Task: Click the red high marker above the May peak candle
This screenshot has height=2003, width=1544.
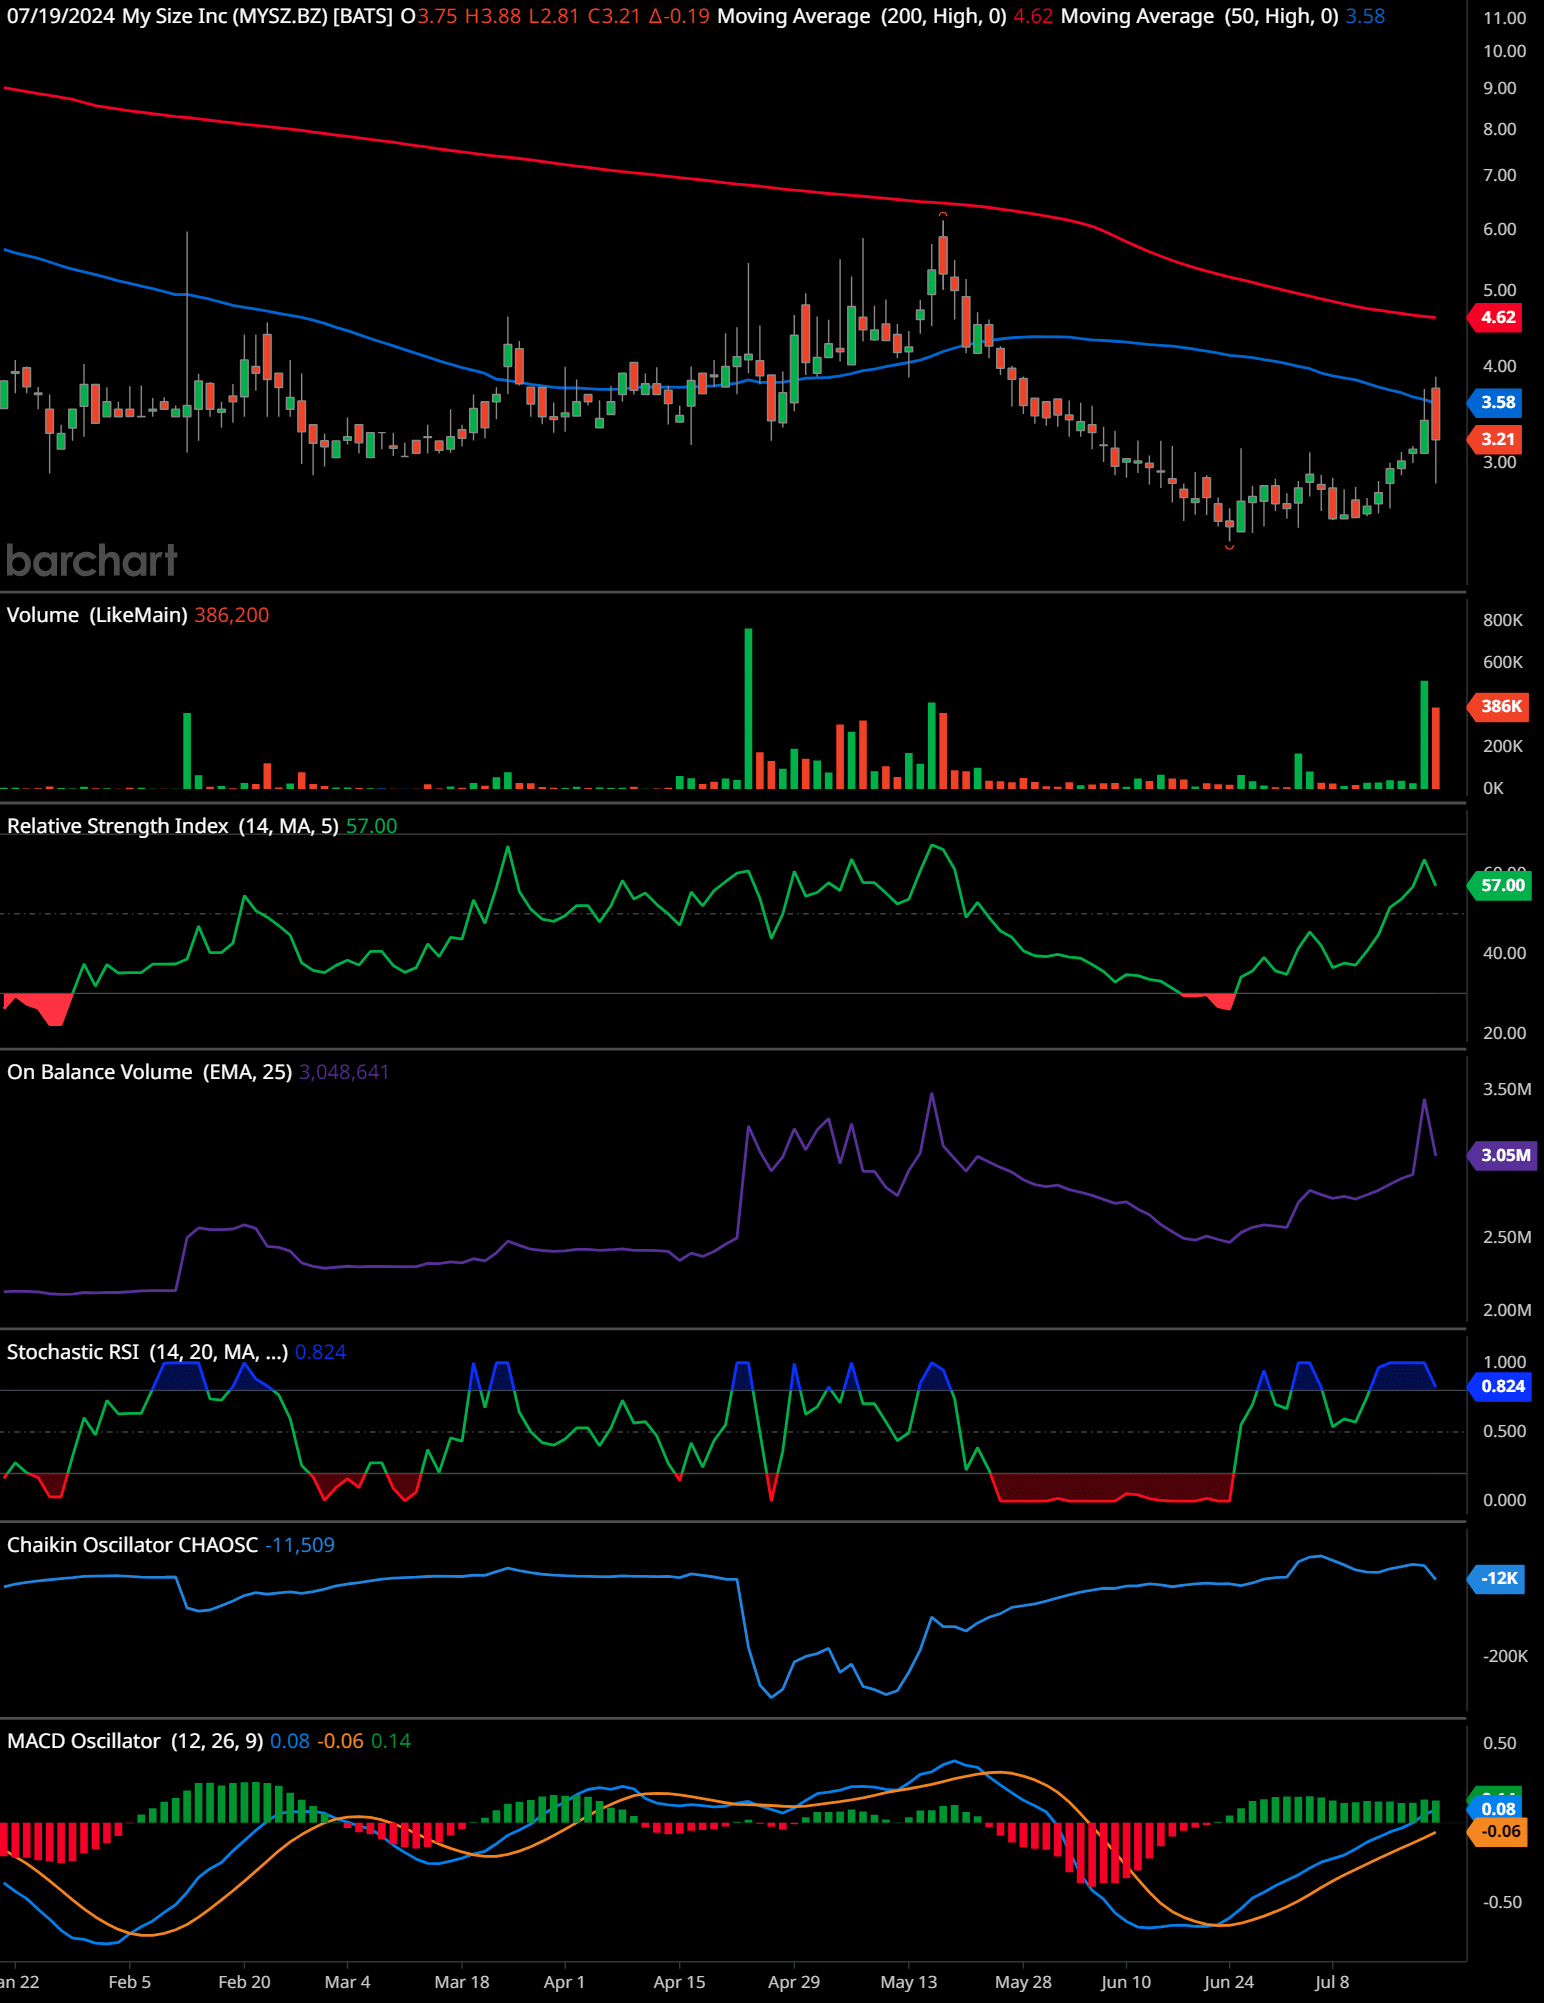Action: 943,214
